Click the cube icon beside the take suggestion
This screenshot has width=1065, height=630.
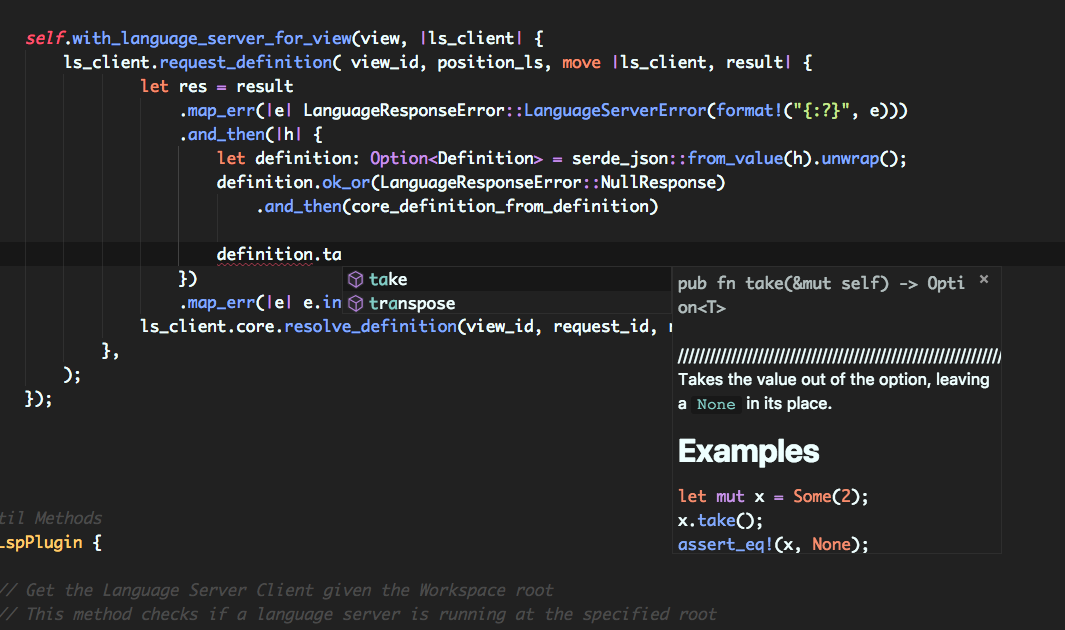click(356, 279)
